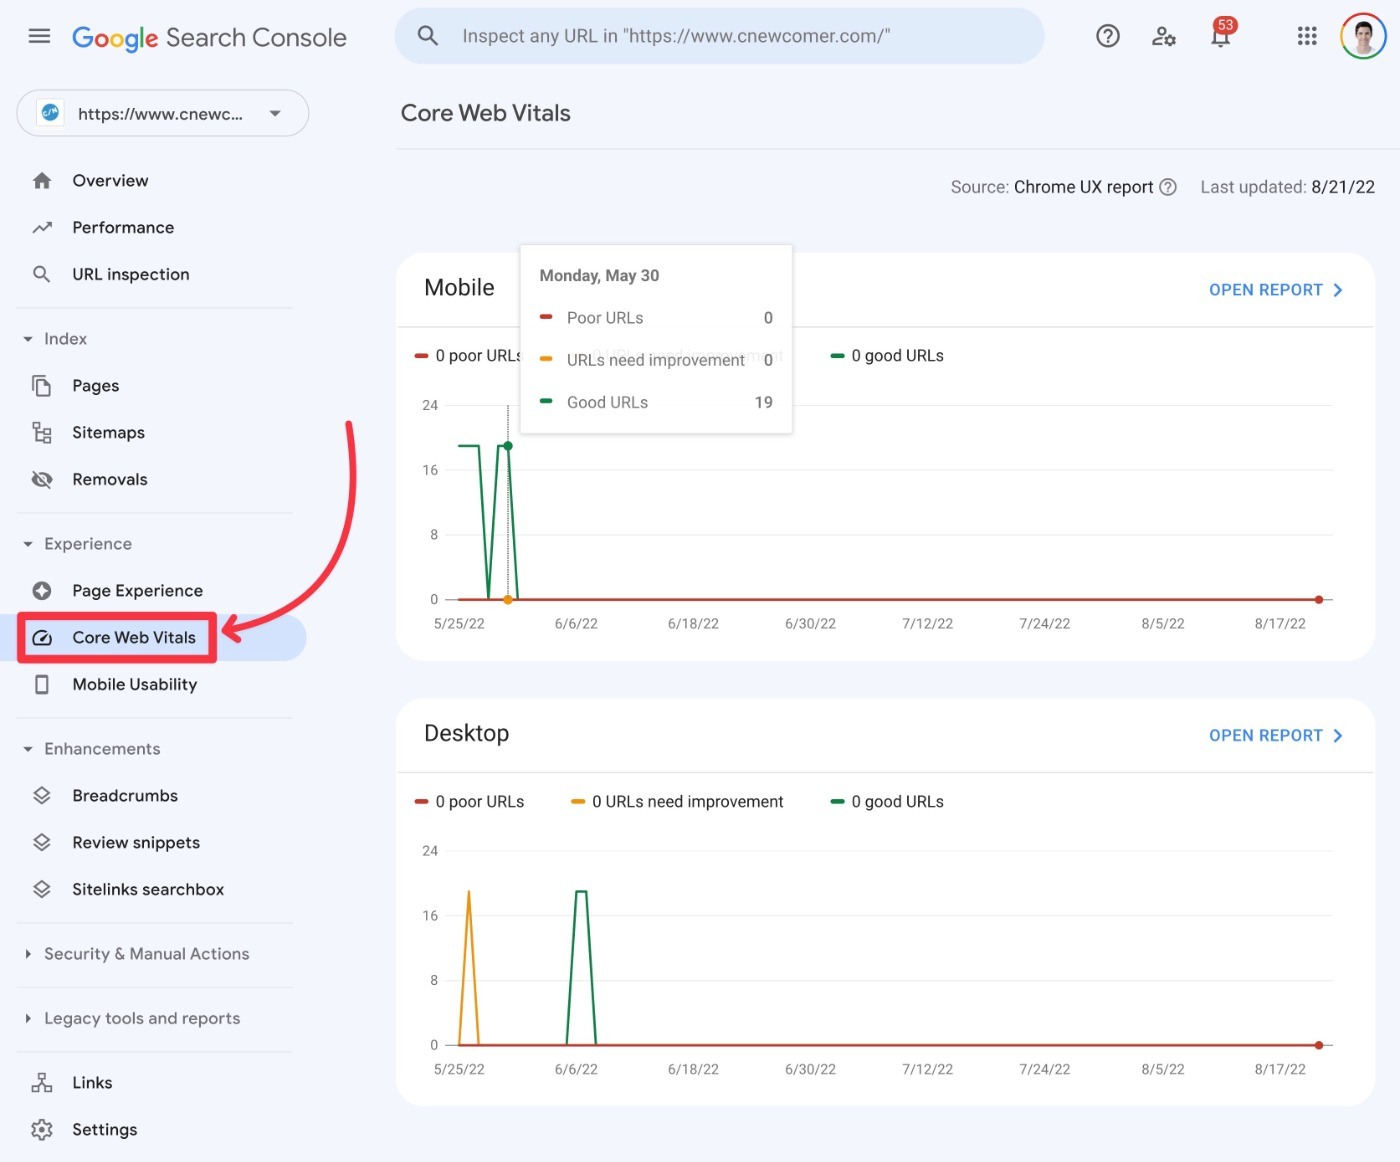Click the Pages document icon

(41, 385)
